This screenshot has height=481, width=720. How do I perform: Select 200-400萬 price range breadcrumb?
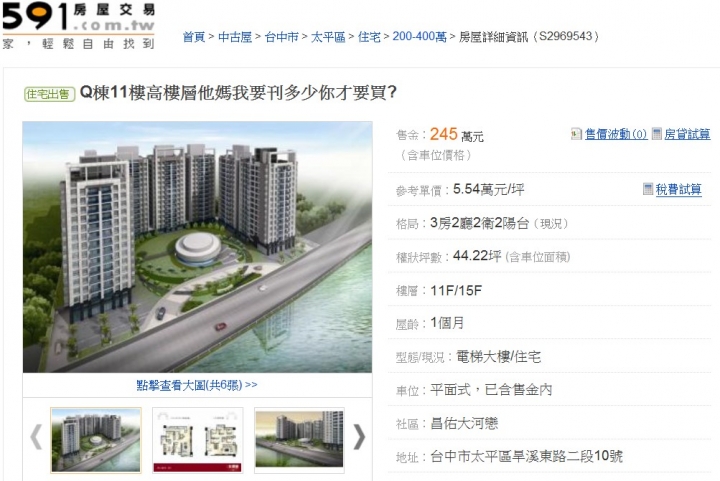click(x=419, y=37)
